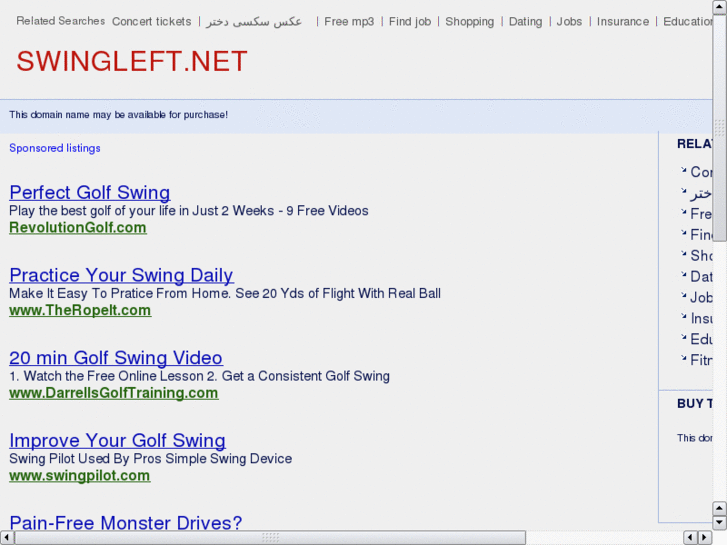Visit www.swingpilot.com link

point(80,475)
